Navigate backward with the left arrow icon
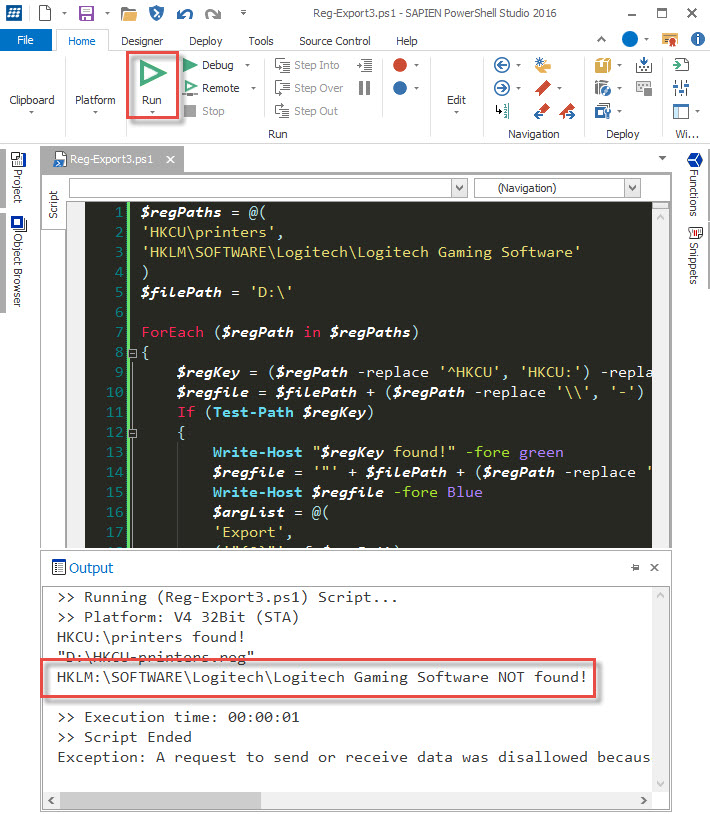The height and width of the screenshot is (814, 710). (x=501, y=65)
